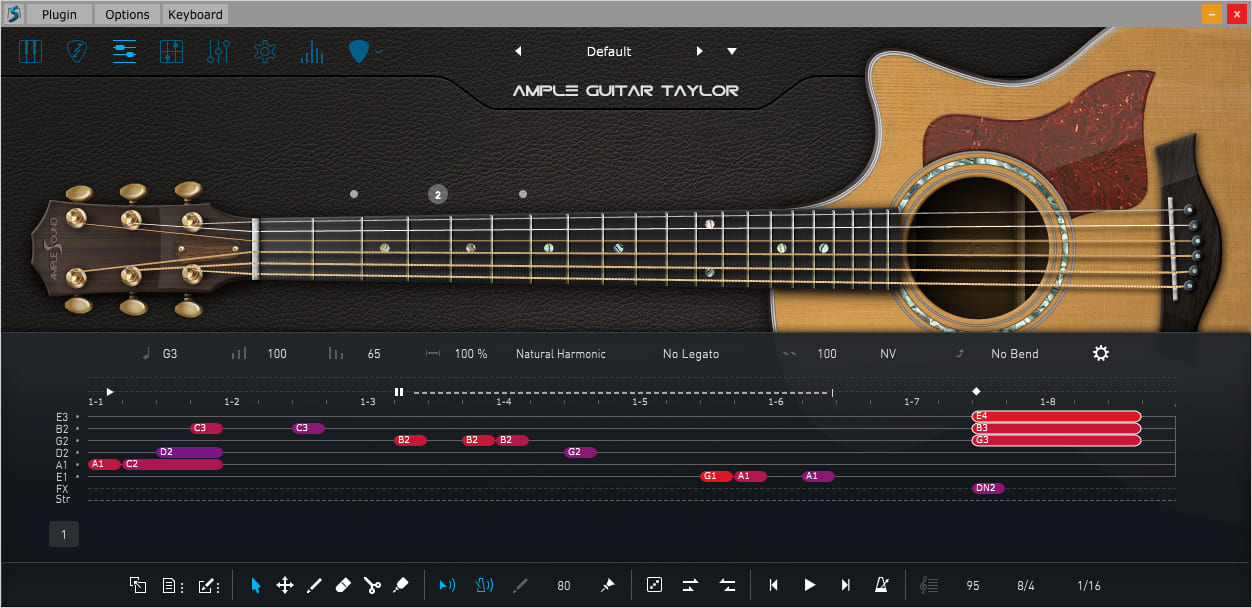The image size is (1252, 608).
Task: Open the Keyboard menu
Action: point(195,14)
